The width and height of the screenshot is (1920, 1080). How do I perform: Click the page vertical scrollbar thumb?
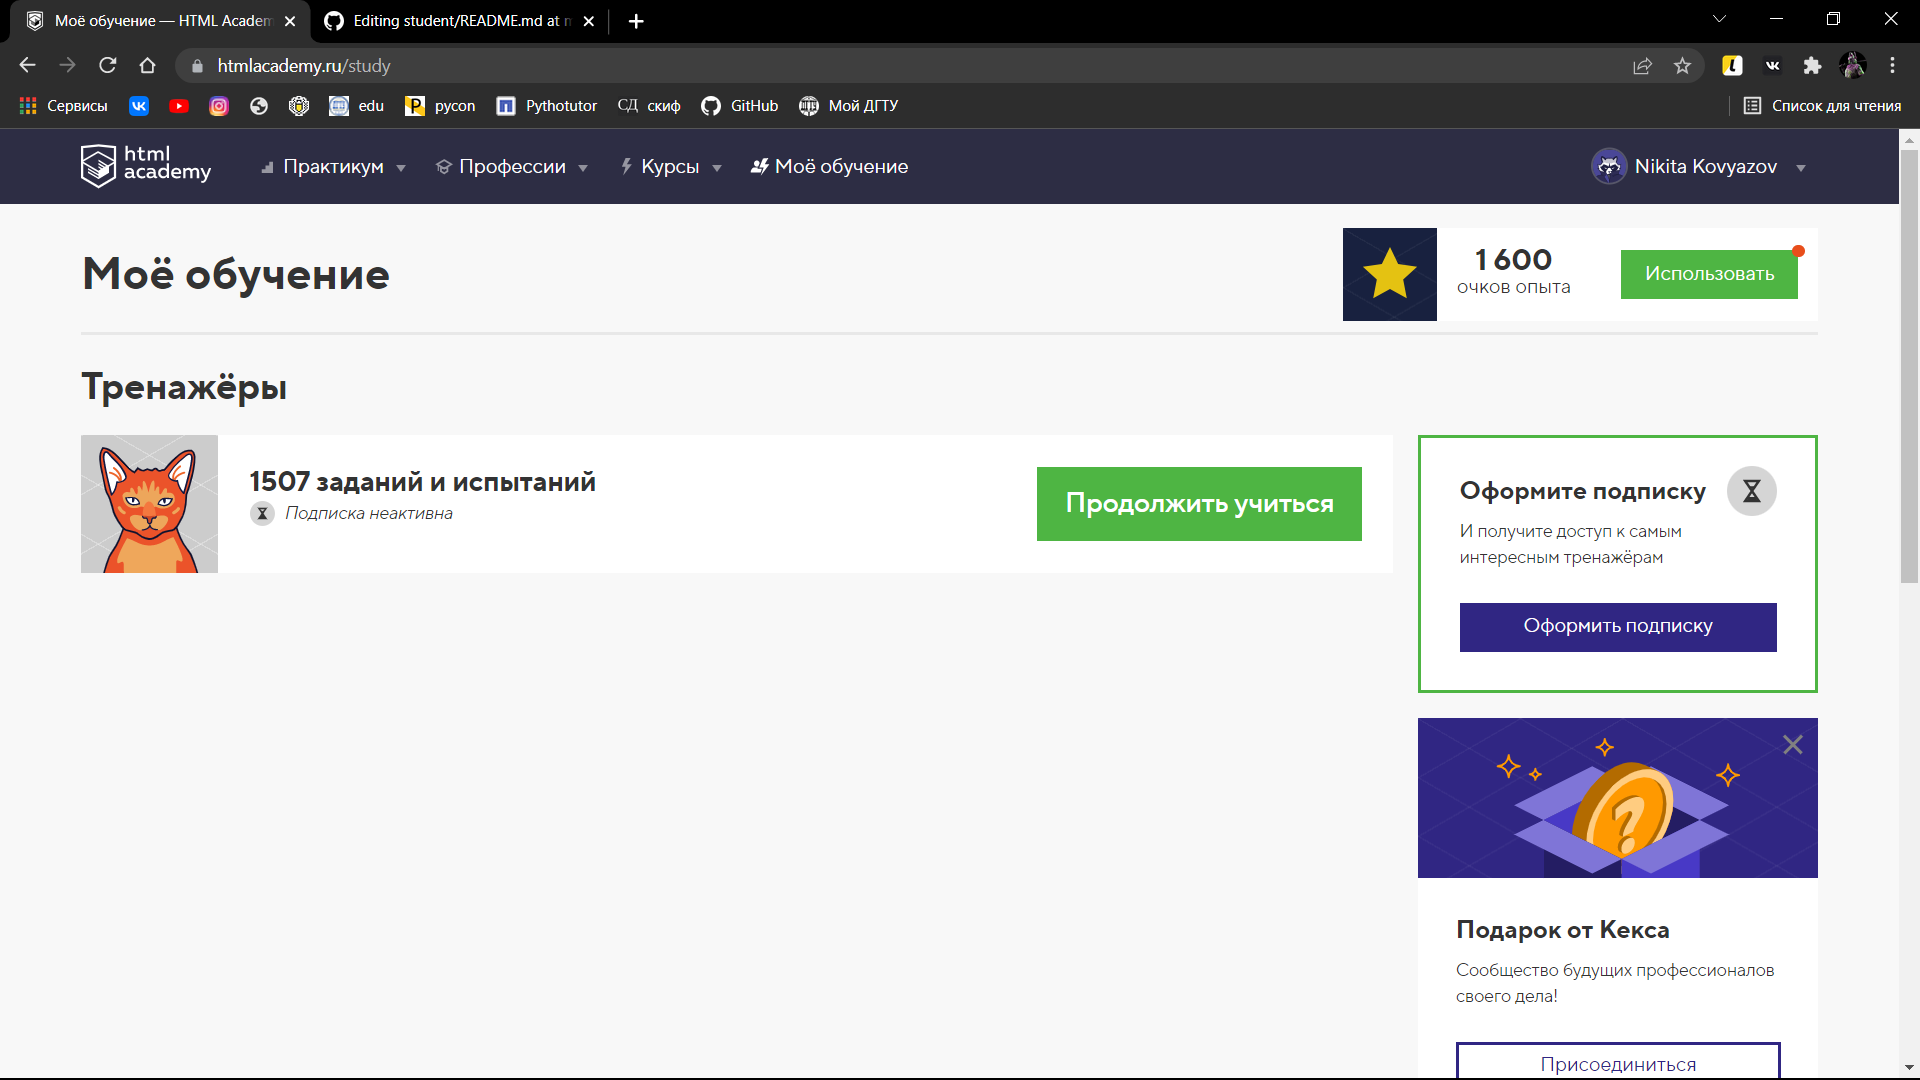(x=1909, y=366)
